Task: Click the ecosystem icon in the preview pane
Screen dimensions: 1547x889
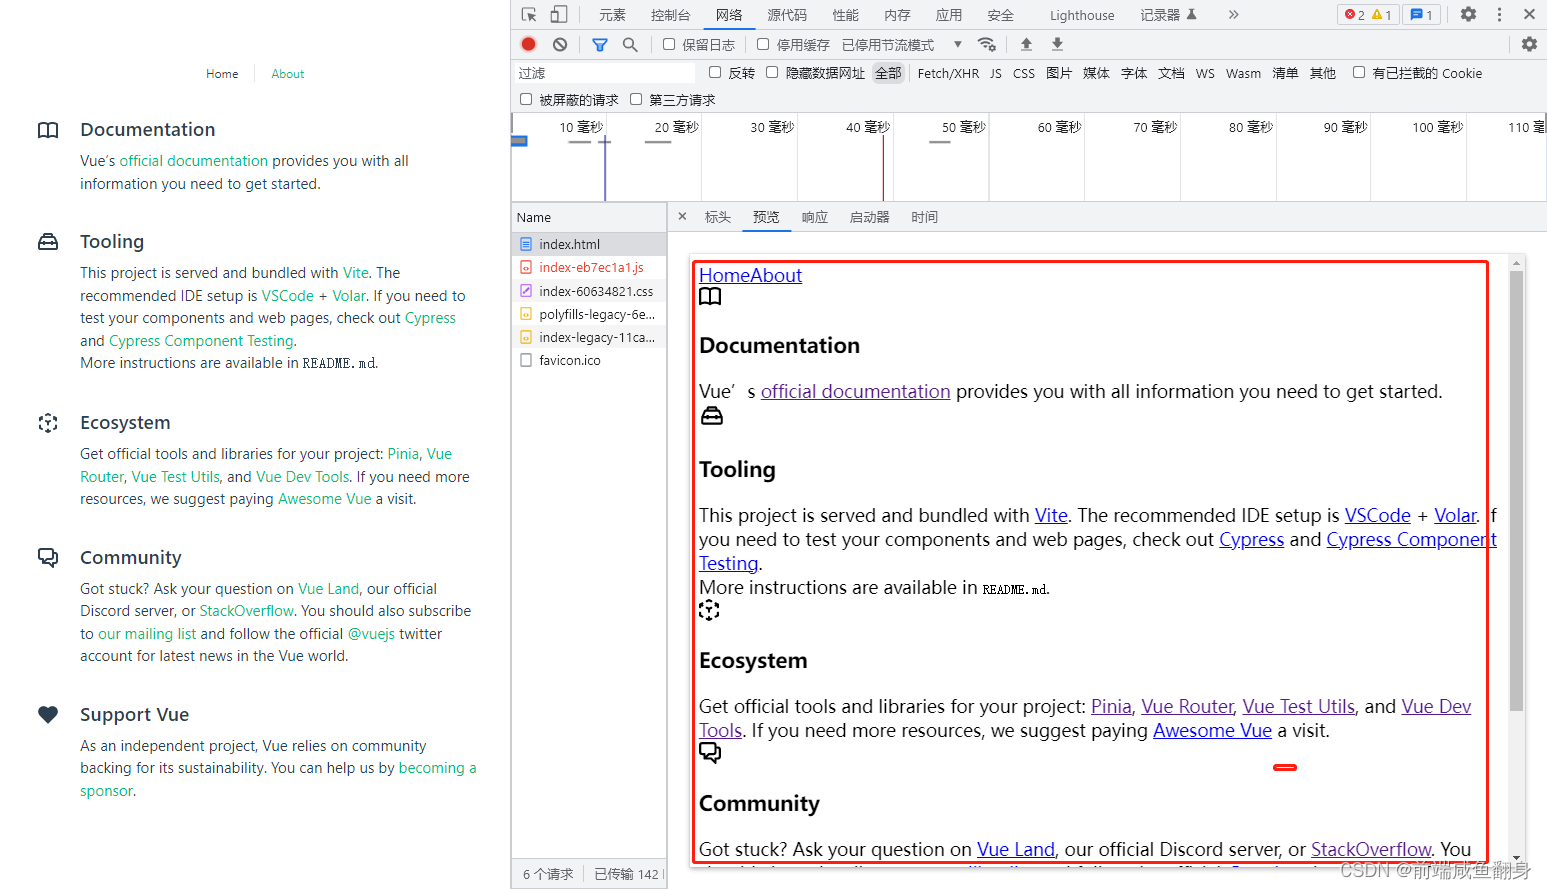Action: (x=709, y=610)
